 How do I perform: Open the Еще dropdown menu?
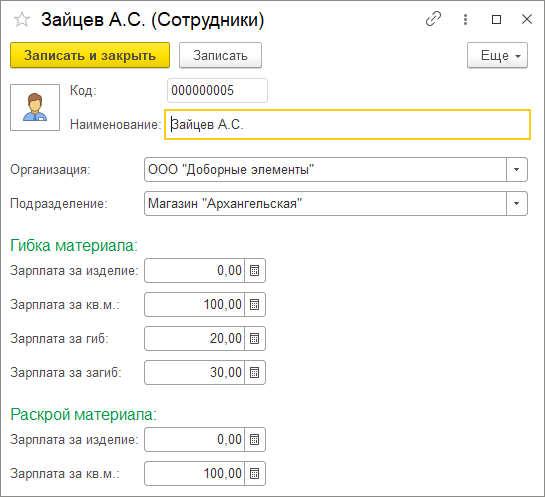(497, 55)
